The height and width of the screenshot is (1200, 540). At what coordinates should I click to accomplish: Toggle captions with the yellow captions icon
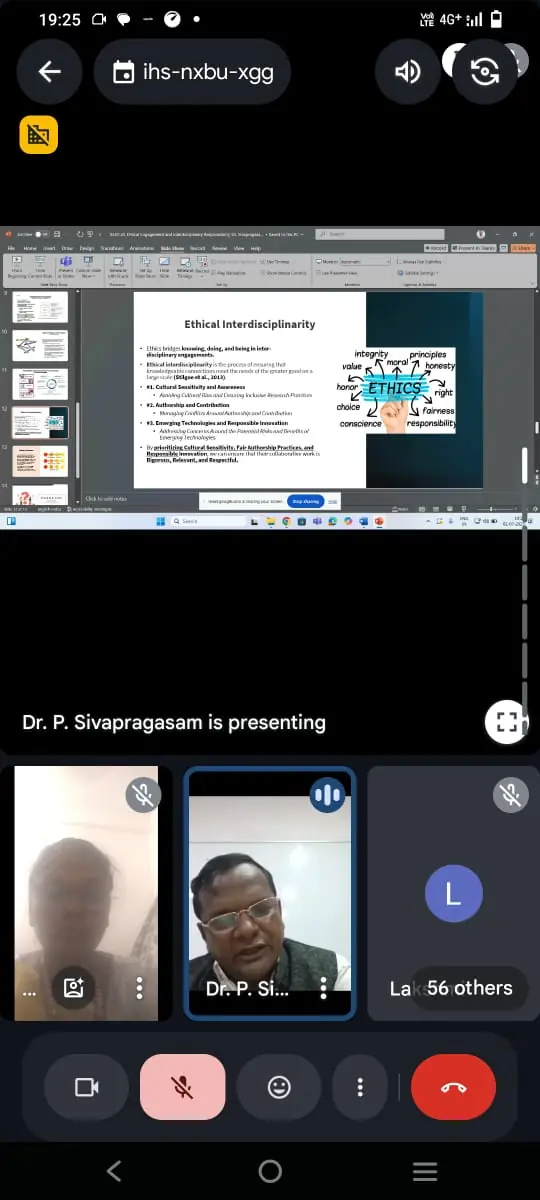tap(39, 134)
